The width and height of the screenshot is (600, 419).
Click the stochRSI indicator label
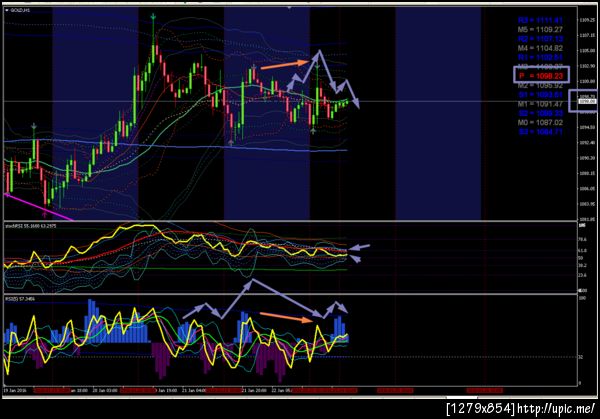coord(30,226)
